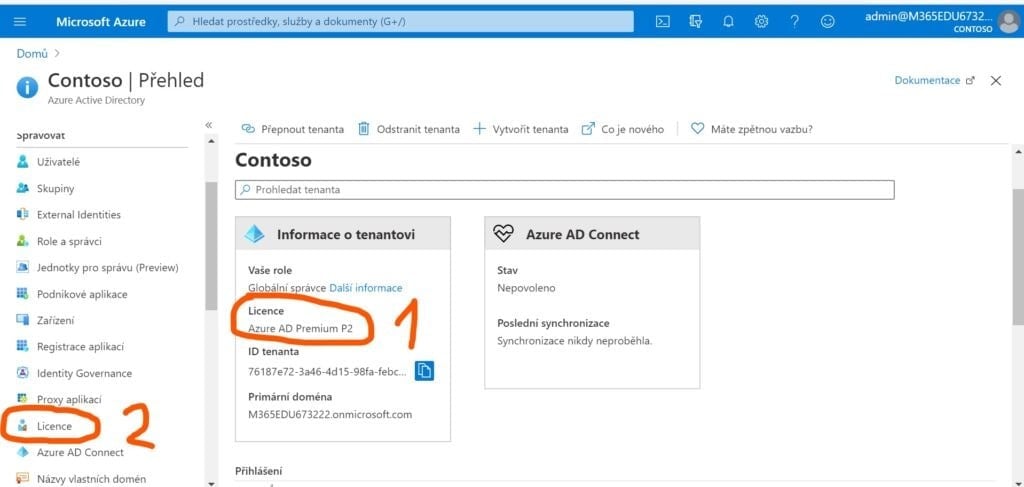This screenshot has width=1024, height=487.
Task: Click Synchronizace nikdy neproběhla text
Action: click(x=575, y=340)
